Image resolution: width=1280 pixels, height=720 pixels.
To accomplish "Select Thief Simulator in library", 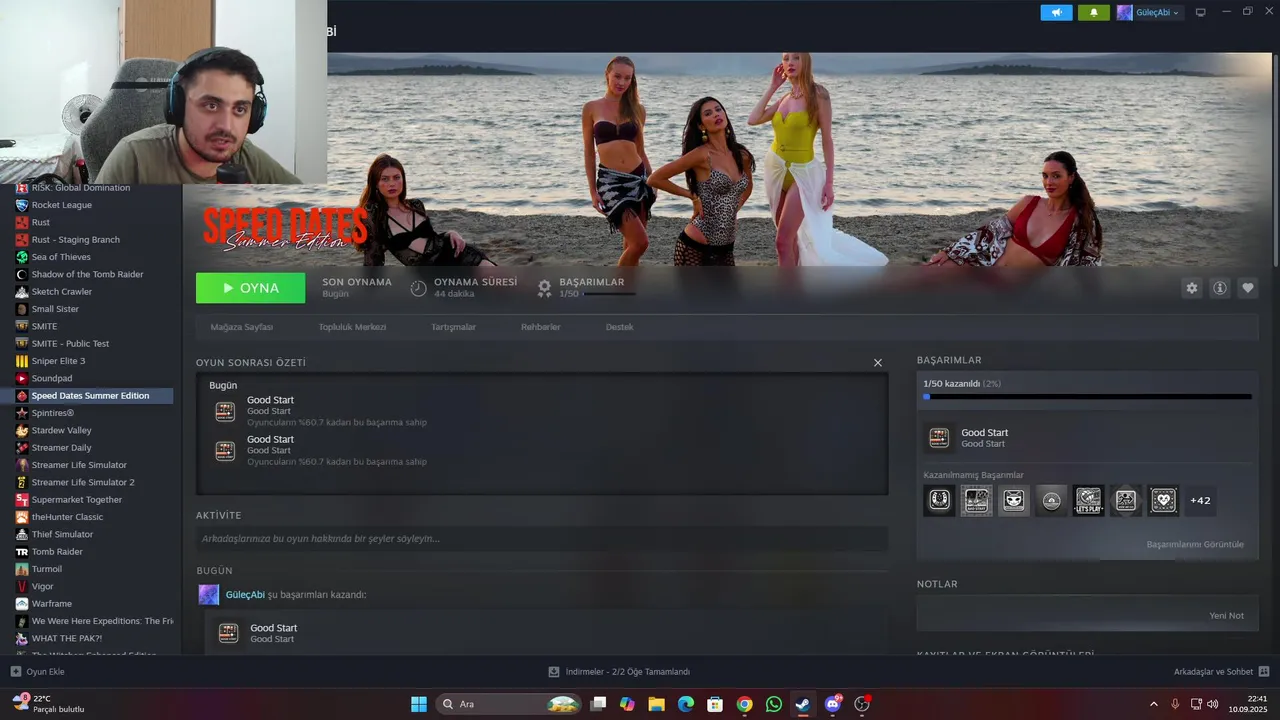I will click(x=62, y=534).
